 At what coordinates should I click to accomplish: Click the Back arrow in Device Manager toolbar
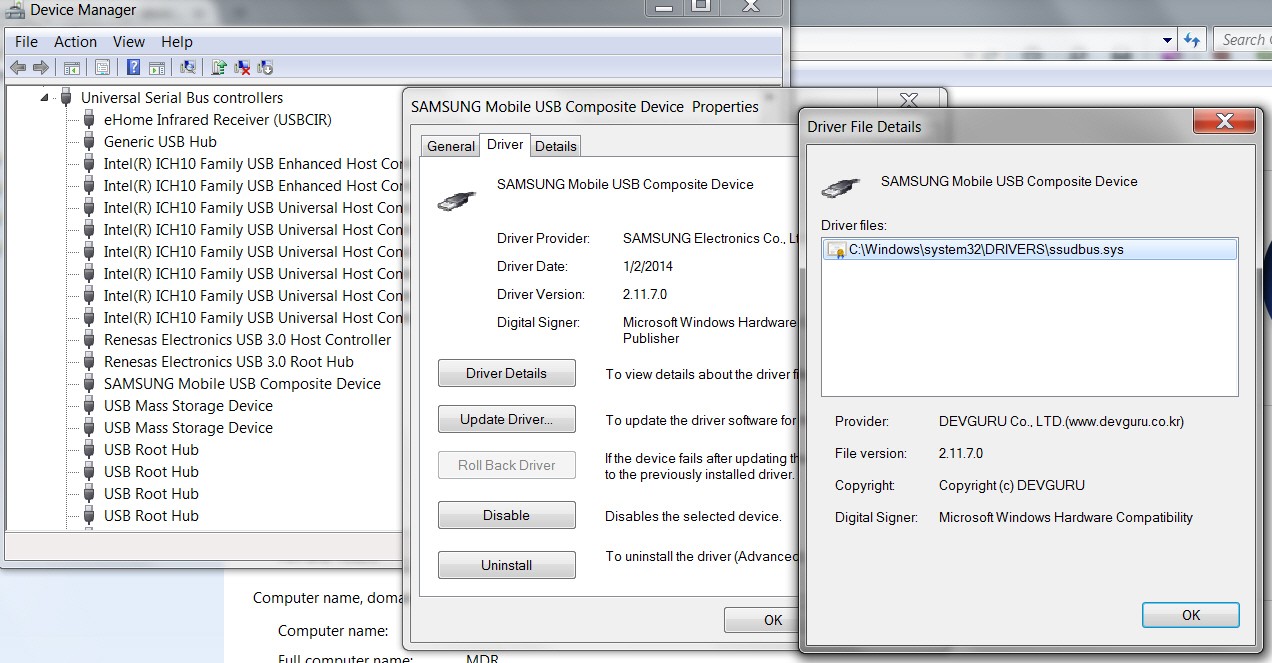17,68
